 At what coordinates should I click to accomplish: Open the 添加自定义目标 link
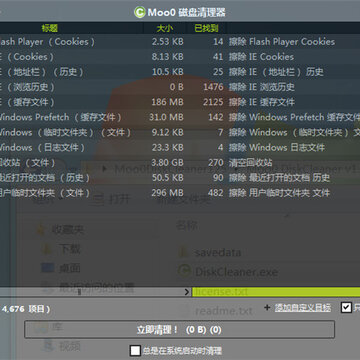point(303,308)
